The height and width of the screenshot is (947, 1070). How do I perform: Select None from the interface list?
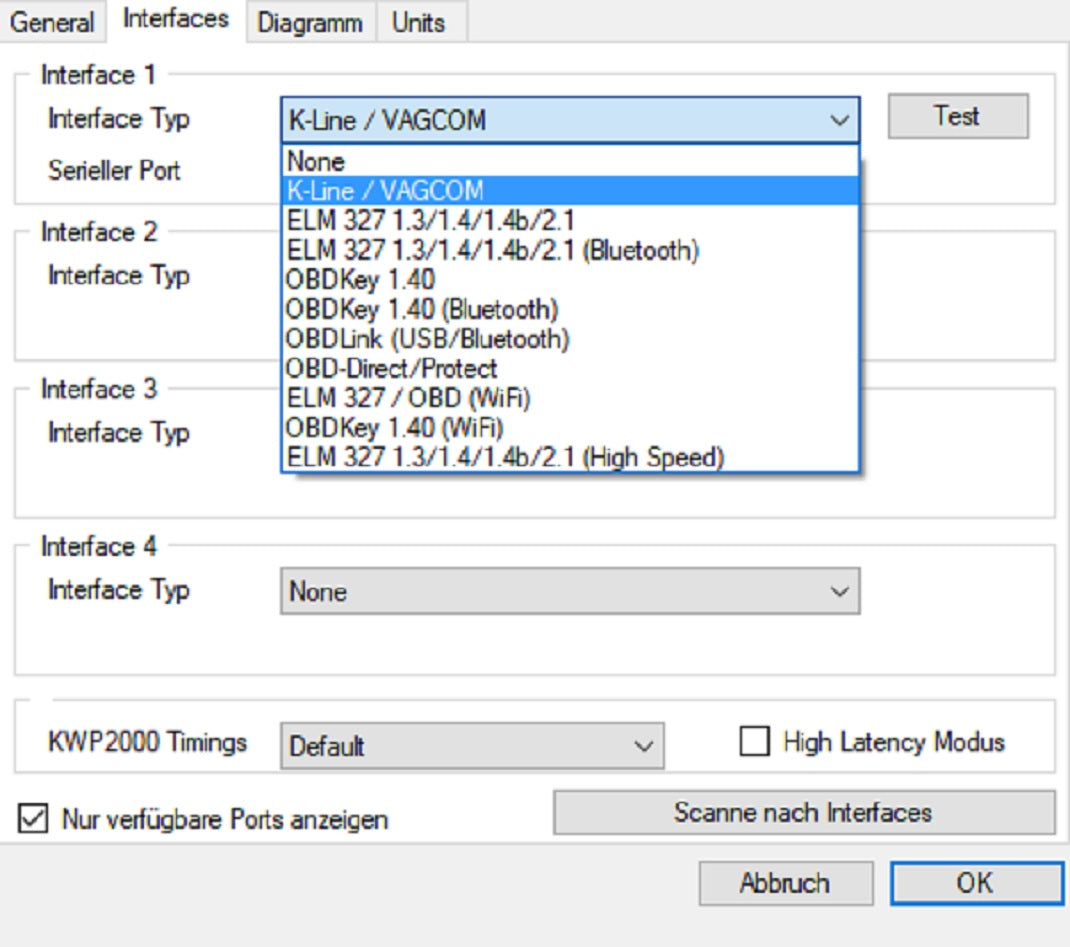point(570,162)
